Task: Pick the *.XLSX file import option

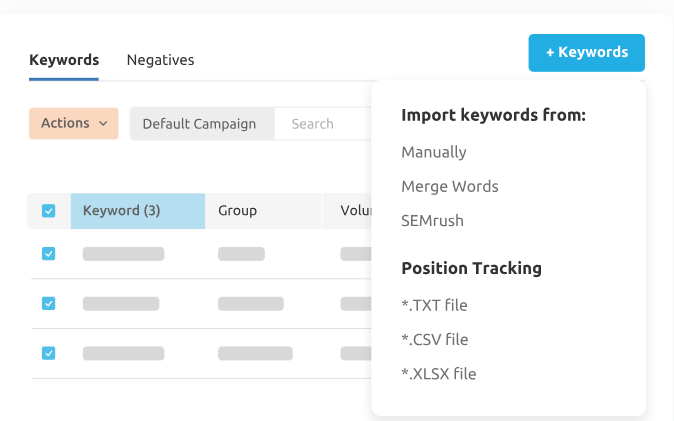Action: (438, 374)
